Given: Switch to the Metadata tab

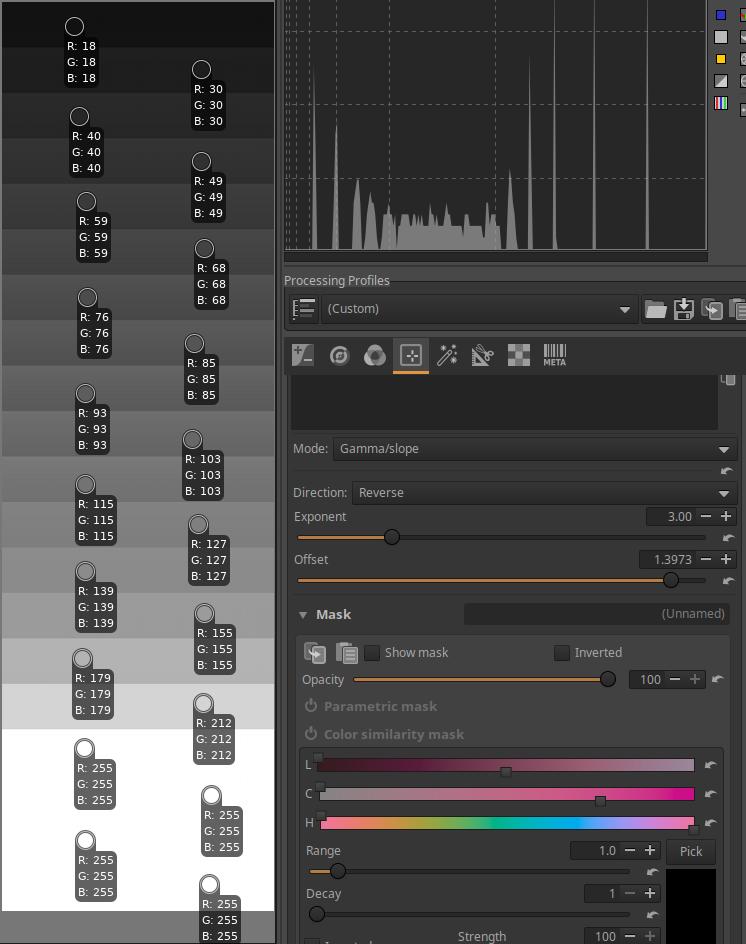Looking at the screenshot, I should click(x=554, y=355).
